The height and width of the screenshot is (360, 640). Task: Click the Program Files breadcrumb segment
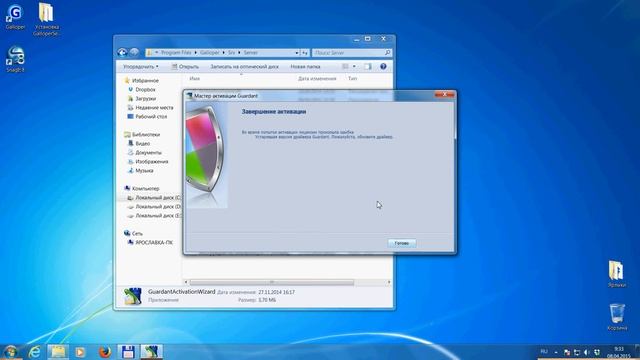point(176,53)
